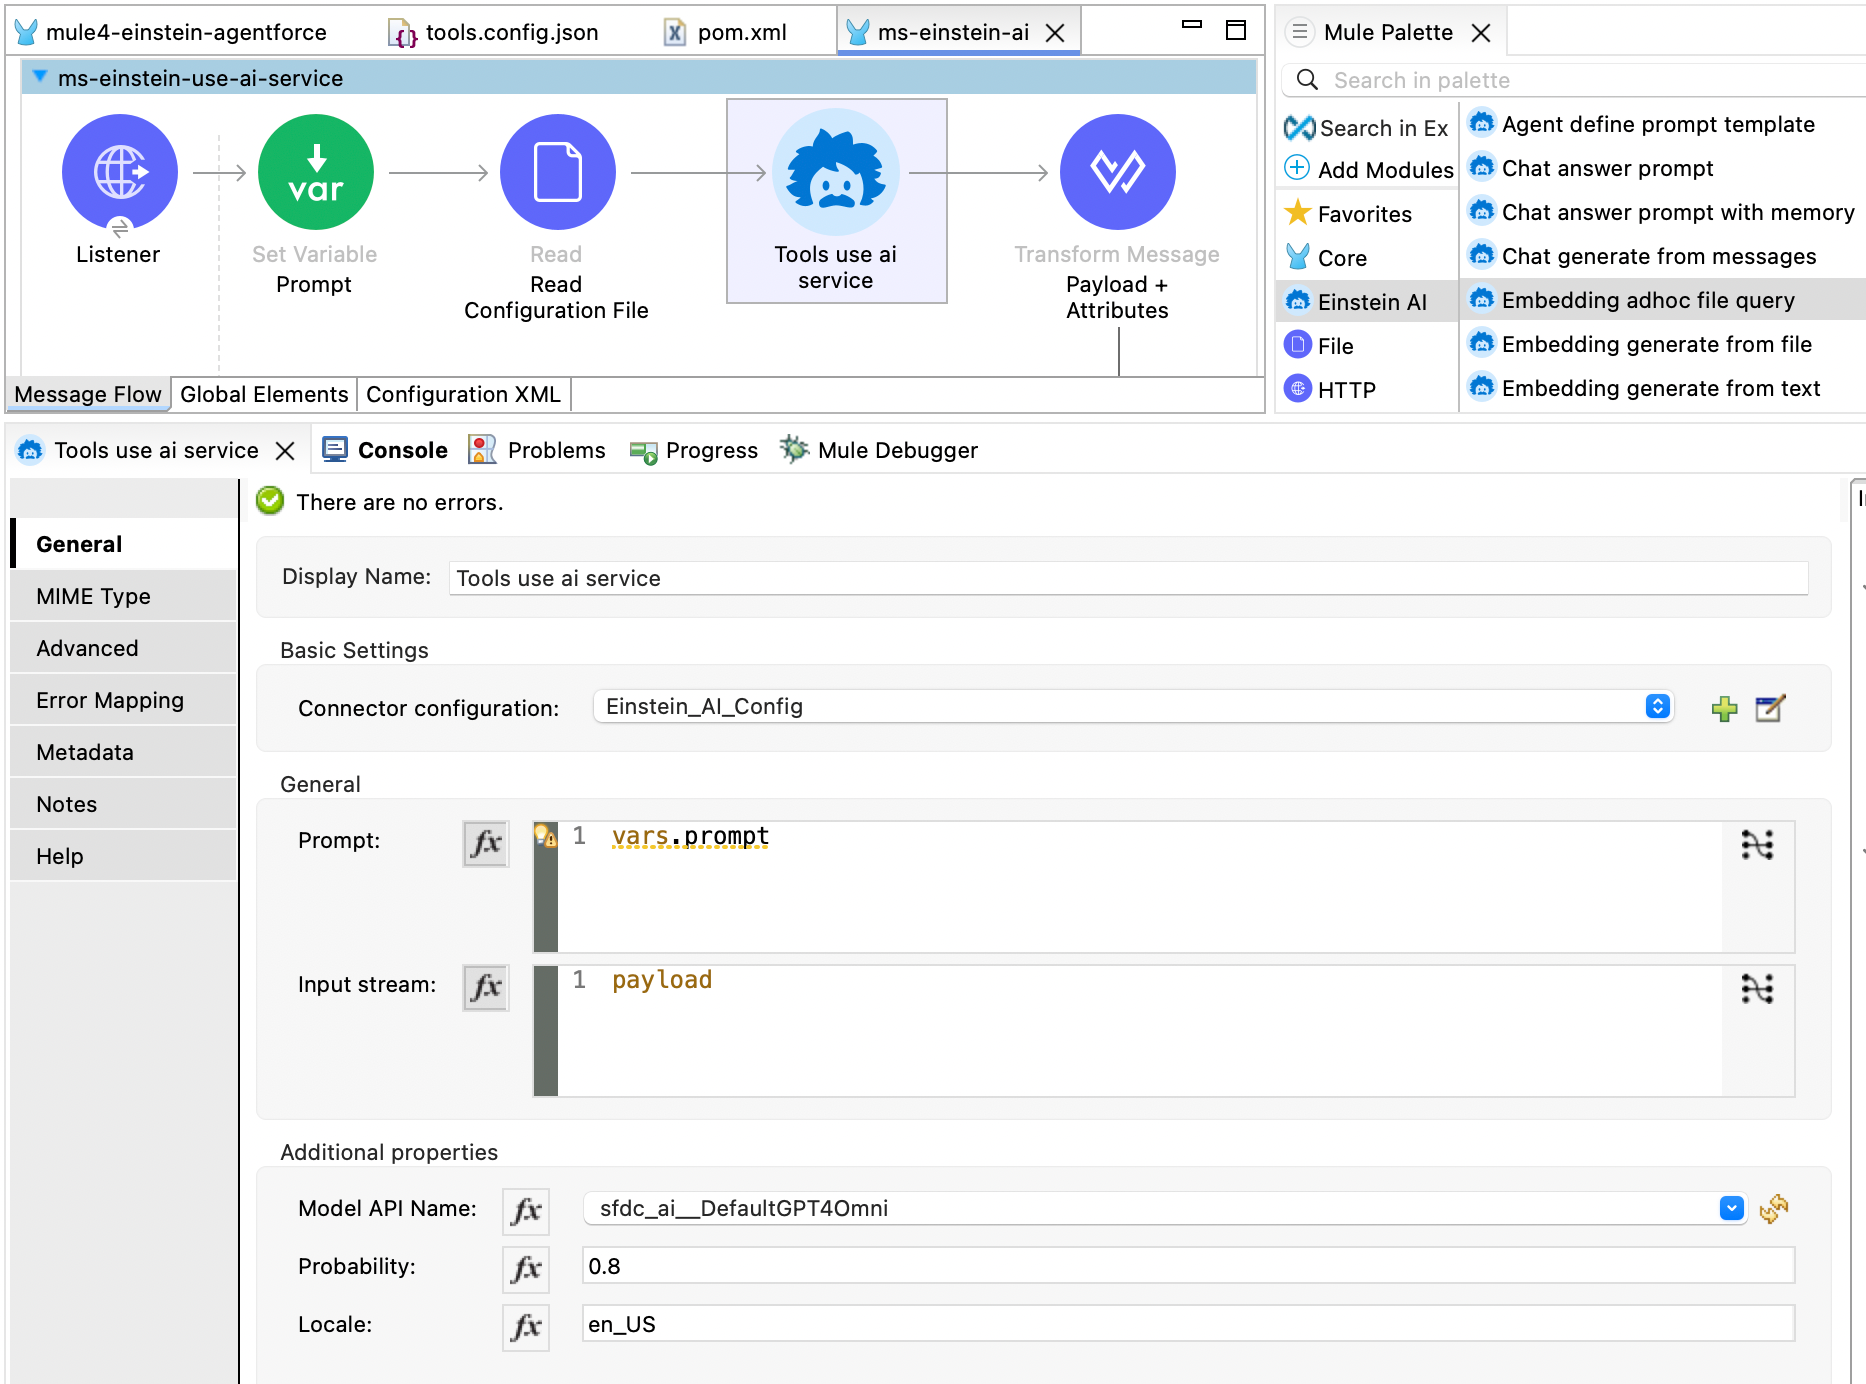Collapse the ms-einstein-use-ai-service flow
The width and height of the screenshot is (1866, 1384).
pos(40,77)
